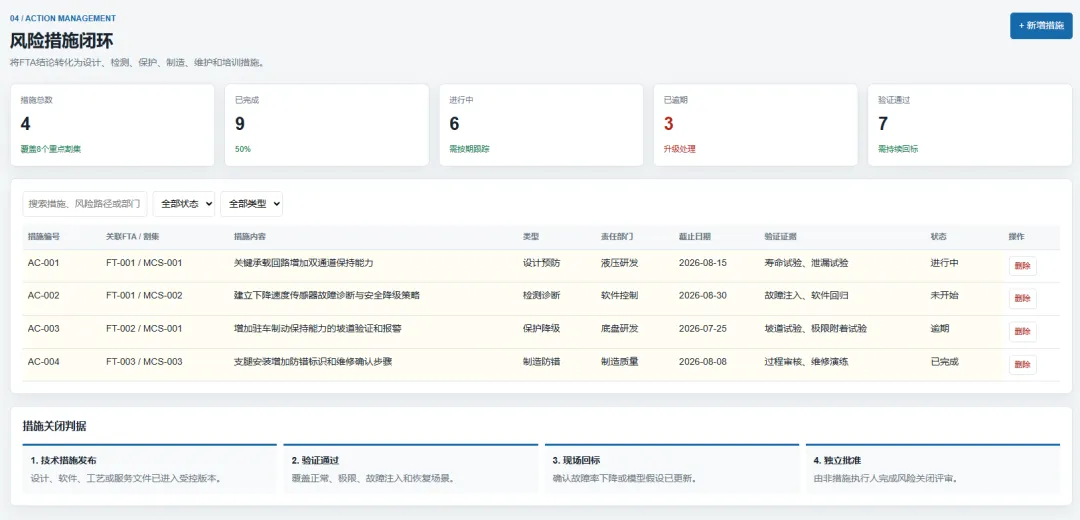
Task: Click the 措施内容 column header
Action: coord(250,236)
